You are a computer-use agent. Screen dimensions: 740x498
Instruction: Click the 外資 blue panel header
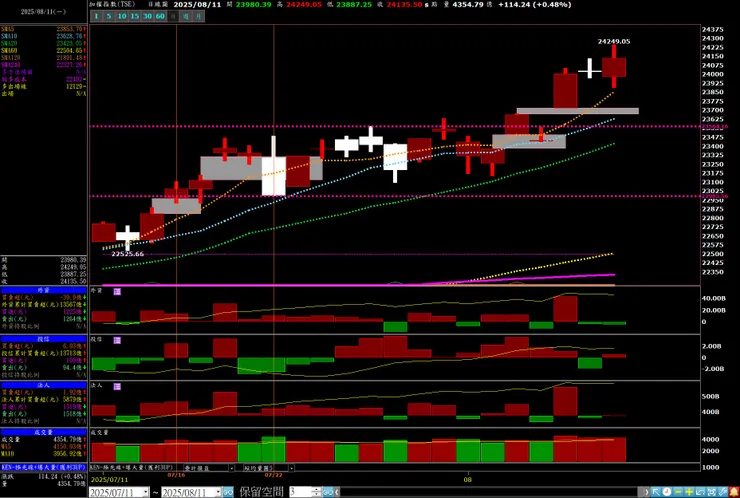click(43, 290)
